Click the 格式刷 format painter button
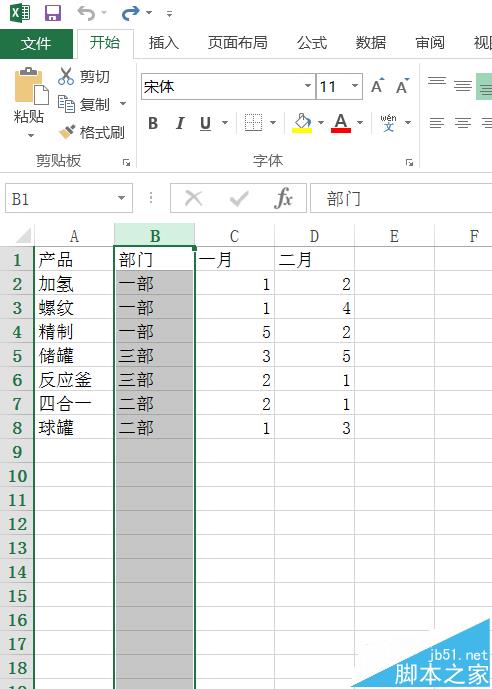Viewport: 492px width, 689px height. click(91, 132)
